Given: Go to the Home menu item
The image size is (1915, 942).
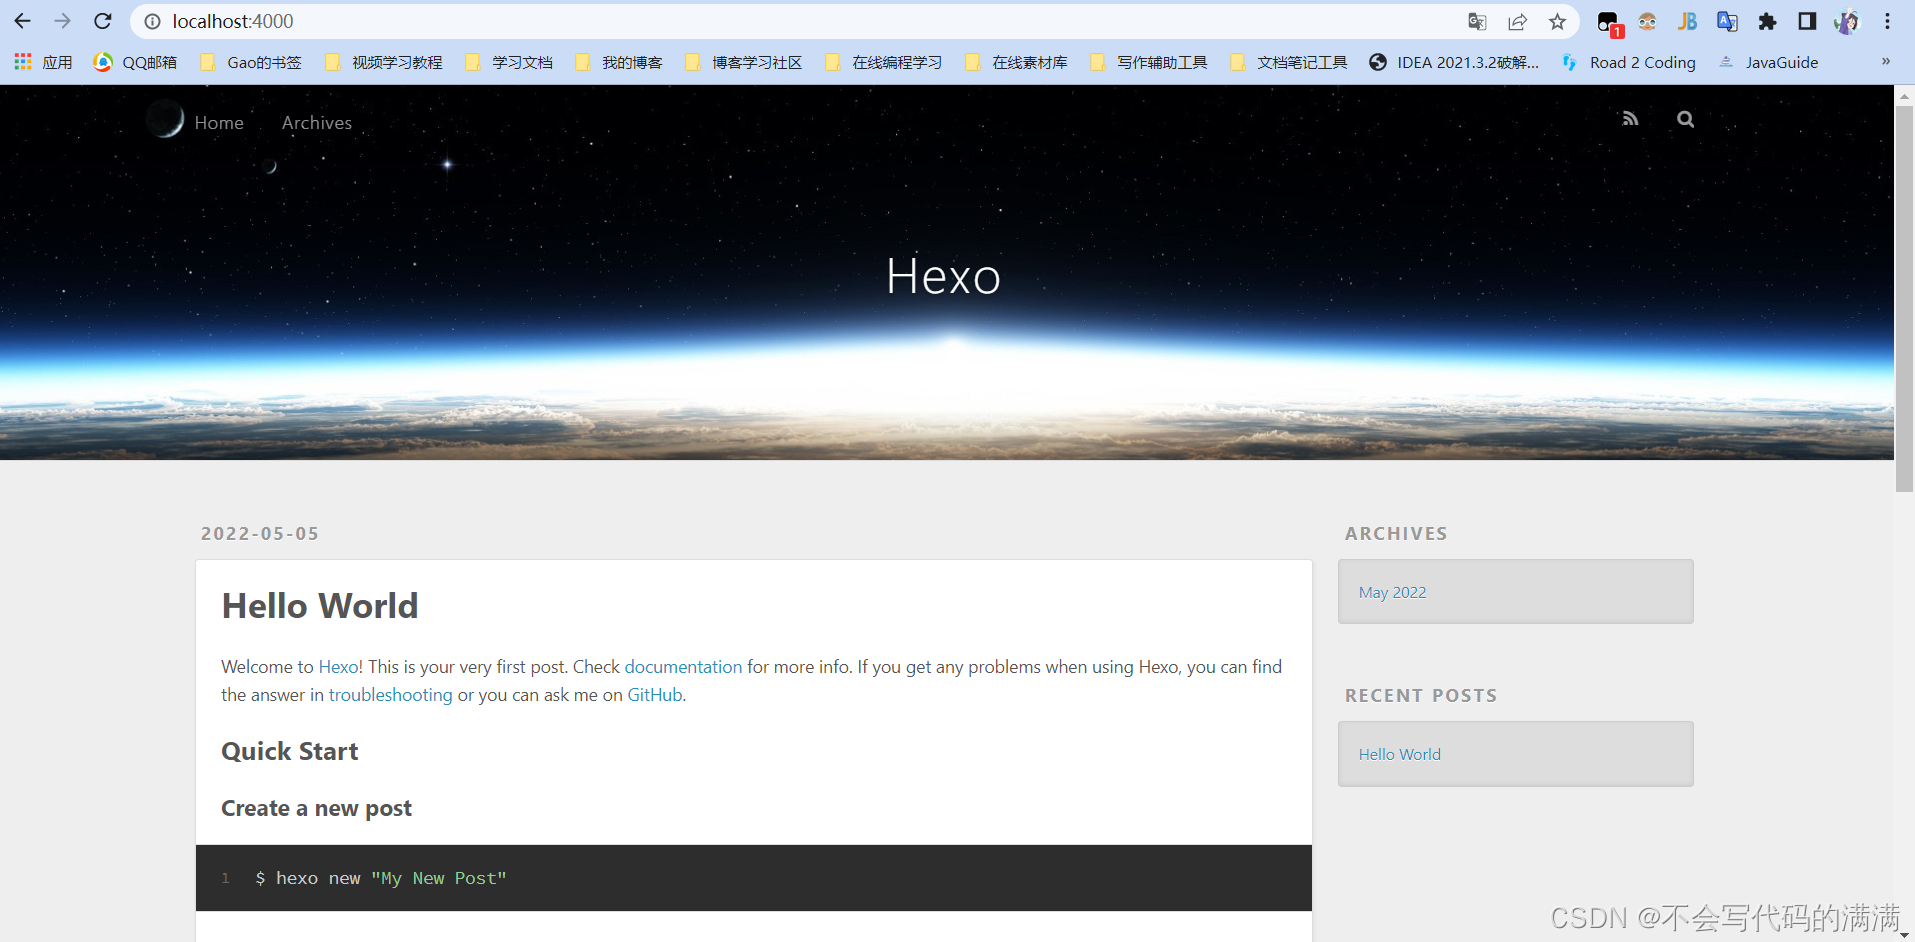Looking at the screenshot, I should 219,123.
